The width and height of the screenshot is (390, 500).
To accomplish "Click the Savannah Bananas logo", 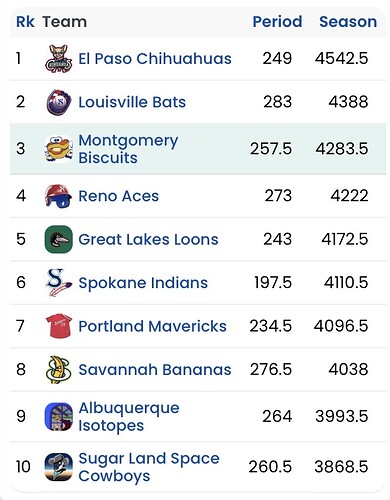I will [59, 369].
